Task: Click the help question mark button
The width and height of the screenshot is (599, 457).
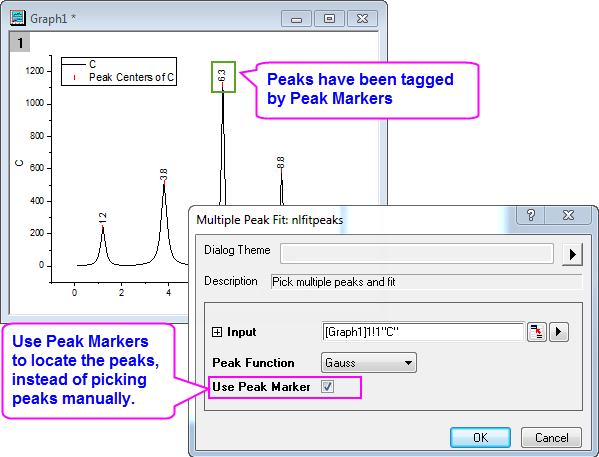Action: click(x=530, y=215)
